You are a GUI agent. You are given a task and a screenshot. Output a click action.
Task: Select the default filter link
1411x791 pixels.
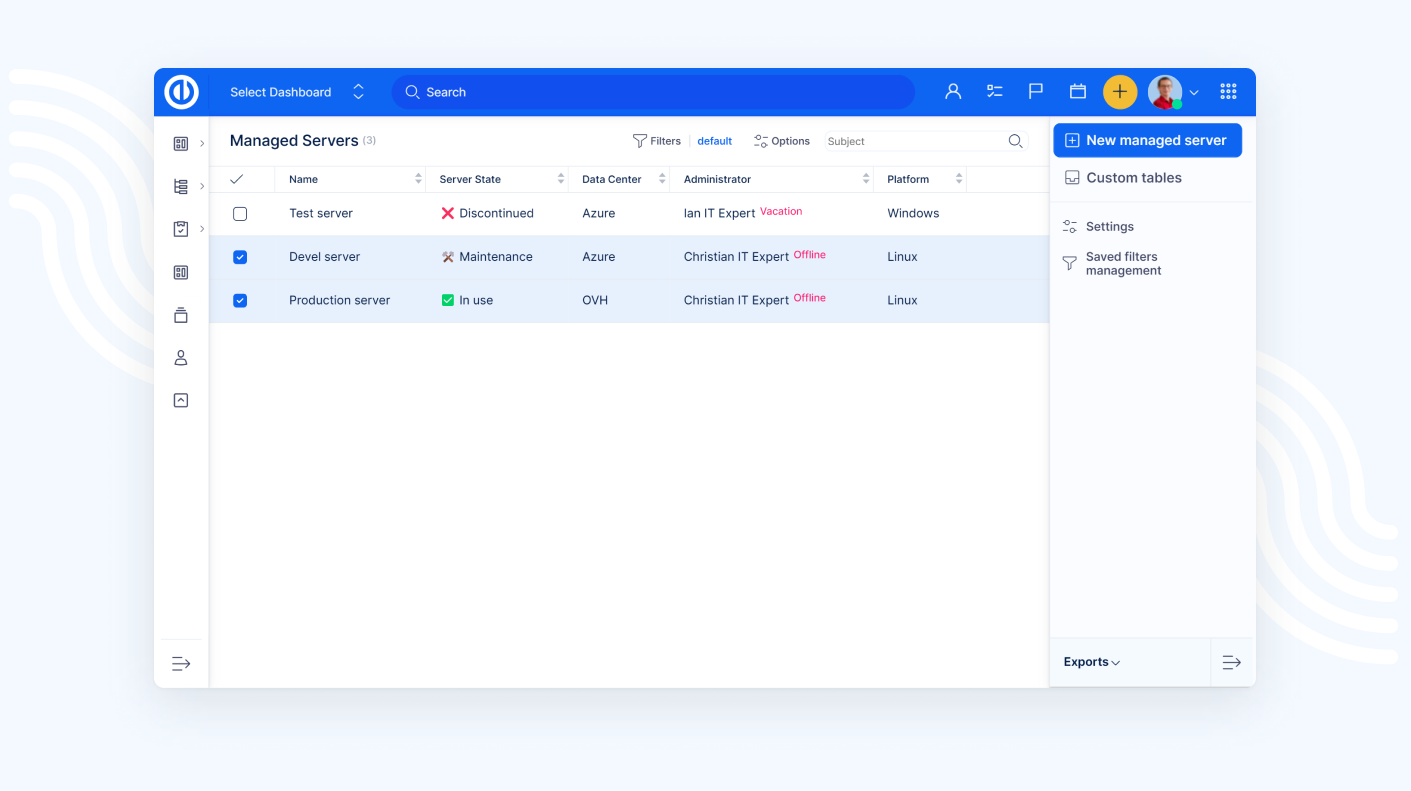coord(714,141)
